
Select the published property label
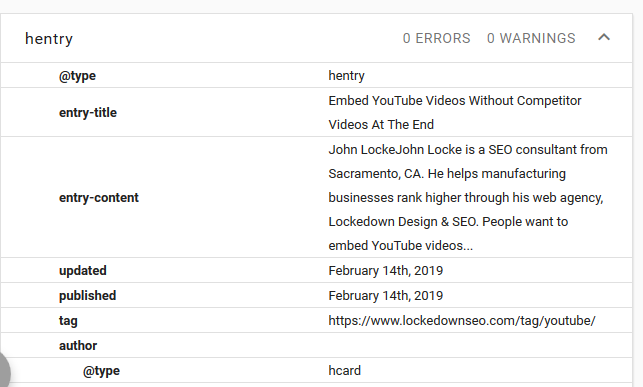tap(87, 296)
